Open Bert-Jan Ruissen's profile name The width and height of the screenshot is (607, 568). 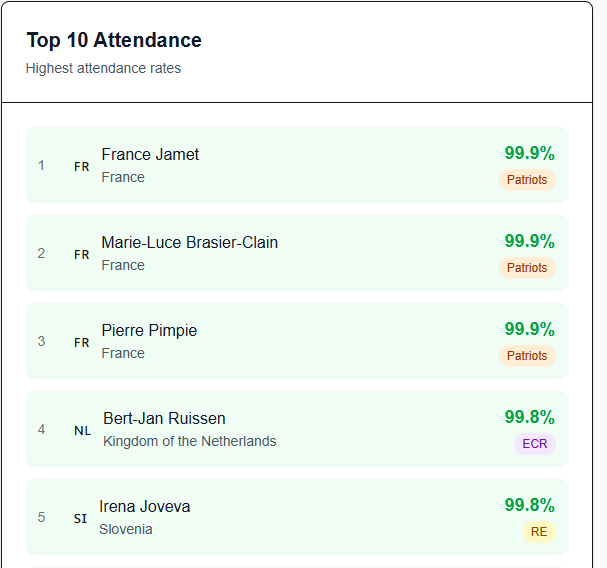[164, 418]
